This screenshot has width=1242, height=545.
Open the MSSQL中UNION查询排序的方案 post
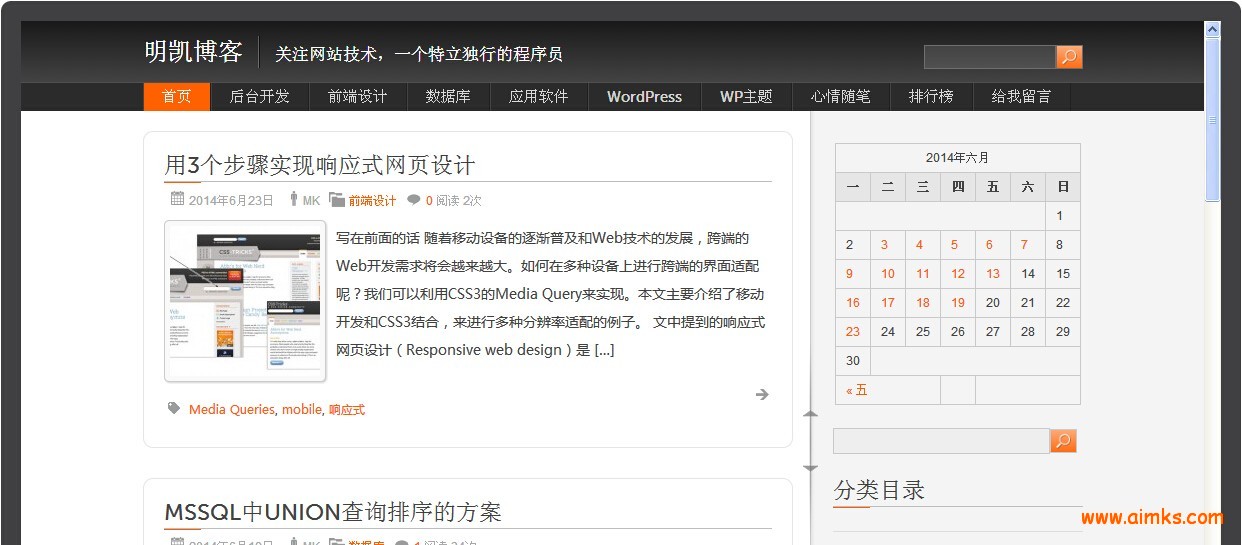tap(333, 512)
